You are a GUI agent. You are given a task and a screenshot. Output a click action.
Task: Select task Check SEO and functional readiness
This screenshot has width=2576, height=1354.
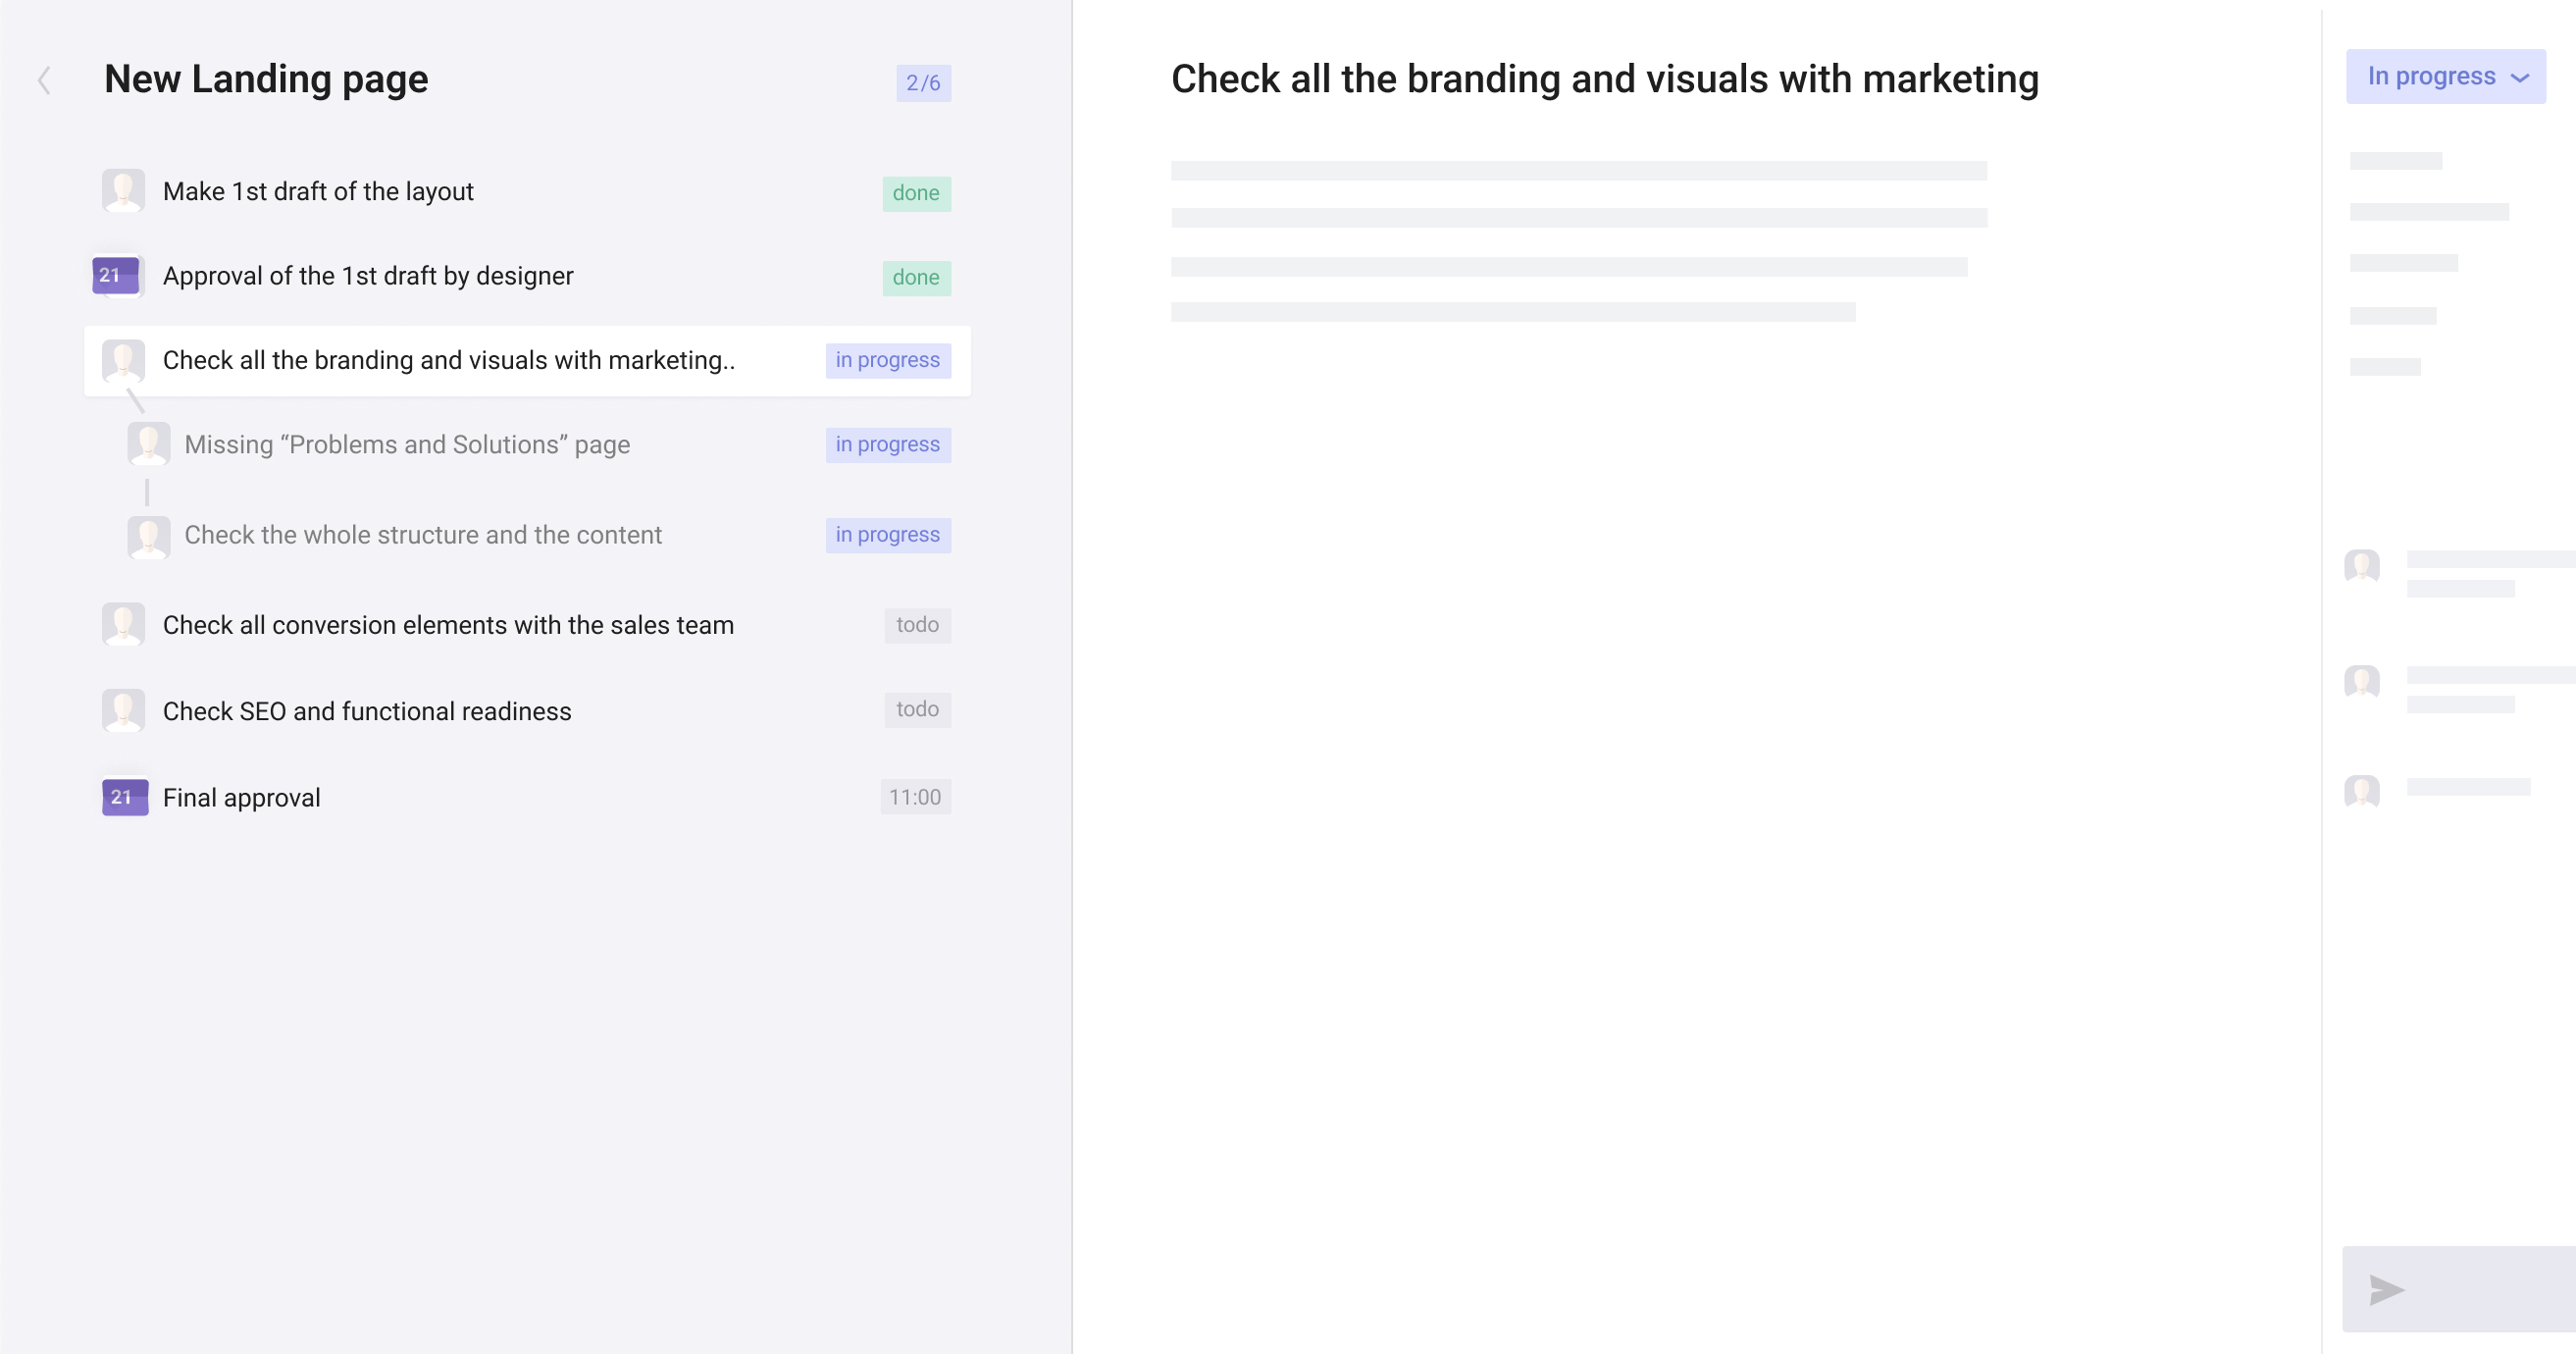pos(367,711)
